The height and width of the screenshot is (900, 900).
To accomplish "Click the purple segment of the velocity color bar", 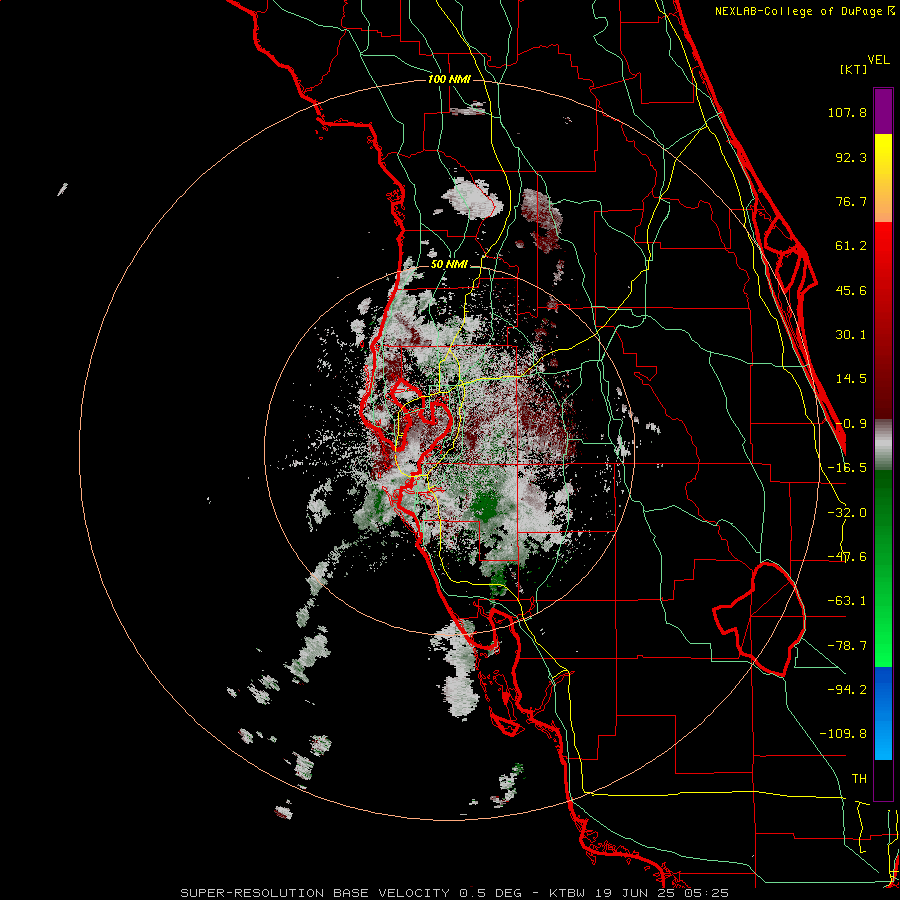I will point(883,111).
